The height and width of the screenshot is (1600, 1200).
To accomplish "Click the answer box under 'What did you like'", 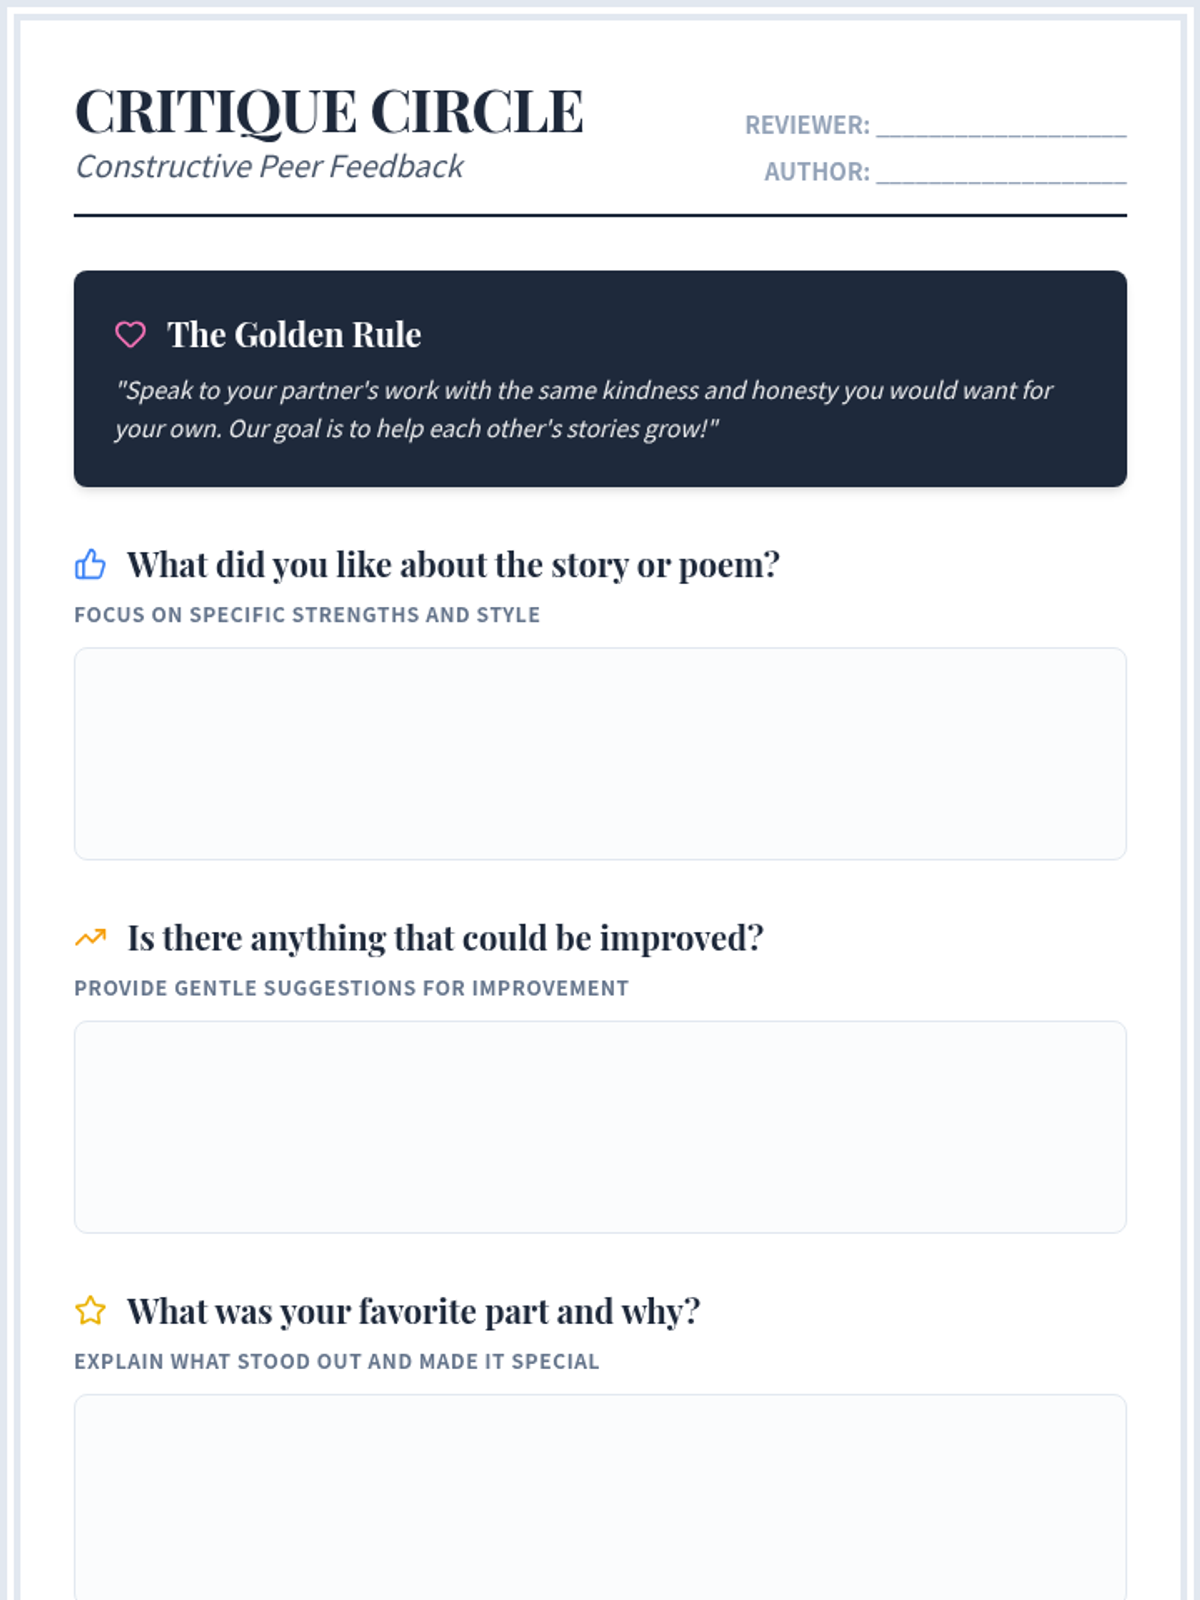I will [x=600, y=753].
